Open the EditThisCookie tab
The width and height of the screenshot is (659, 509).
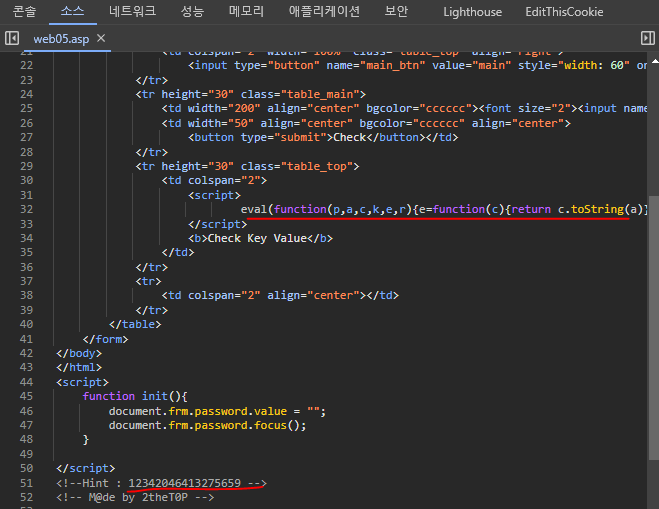point(564,12)
